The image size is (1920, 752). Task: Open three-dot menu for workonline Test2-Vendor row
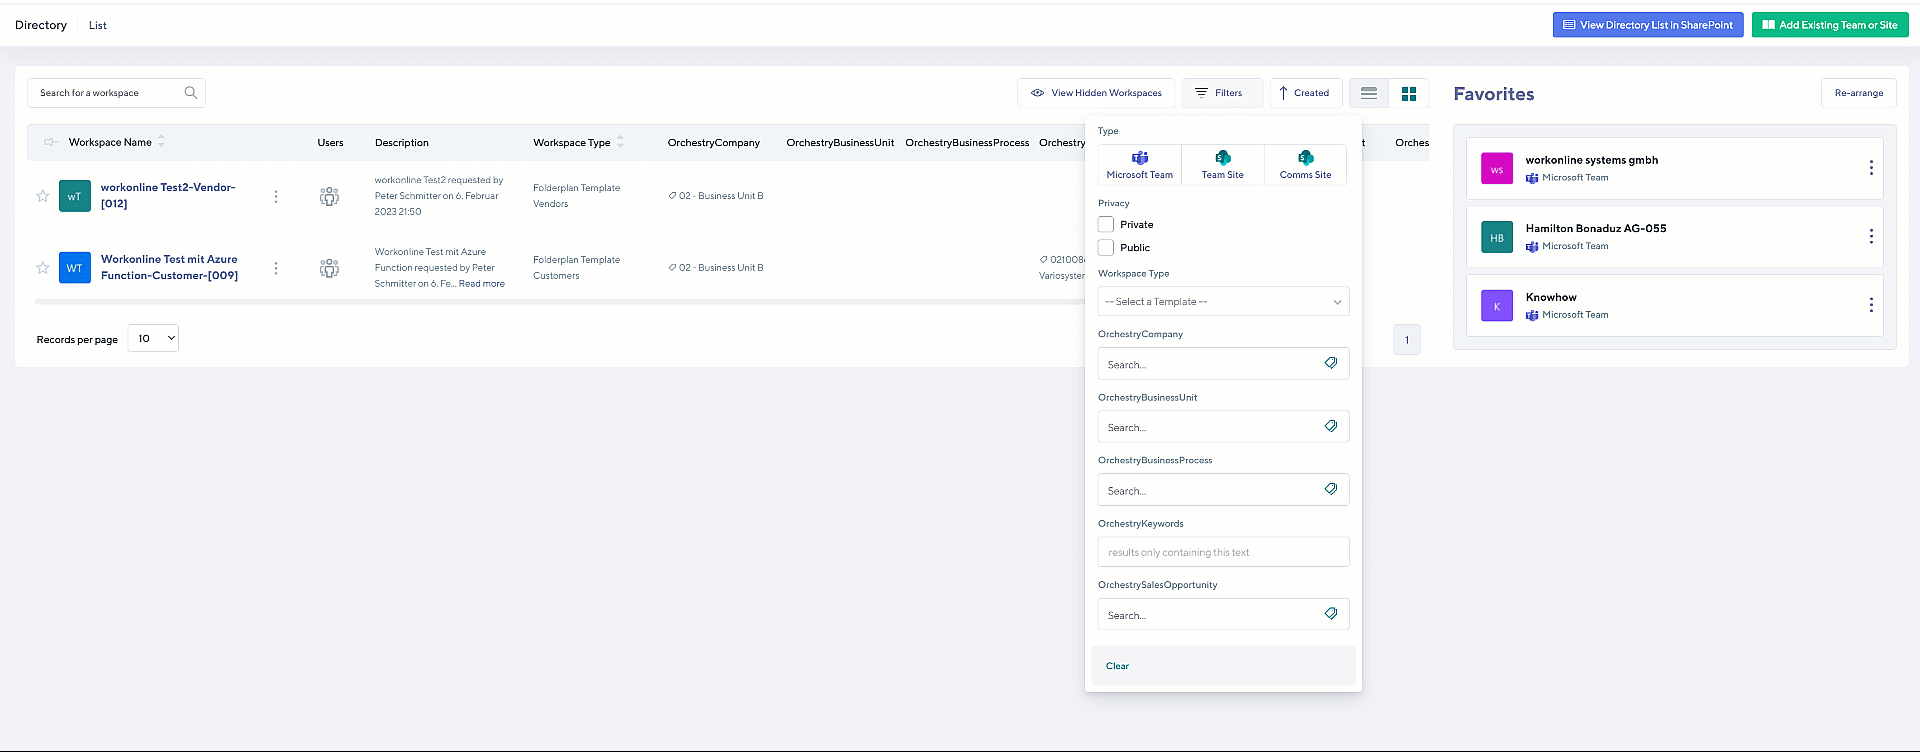pyautogui.click(x=276, y=197)
